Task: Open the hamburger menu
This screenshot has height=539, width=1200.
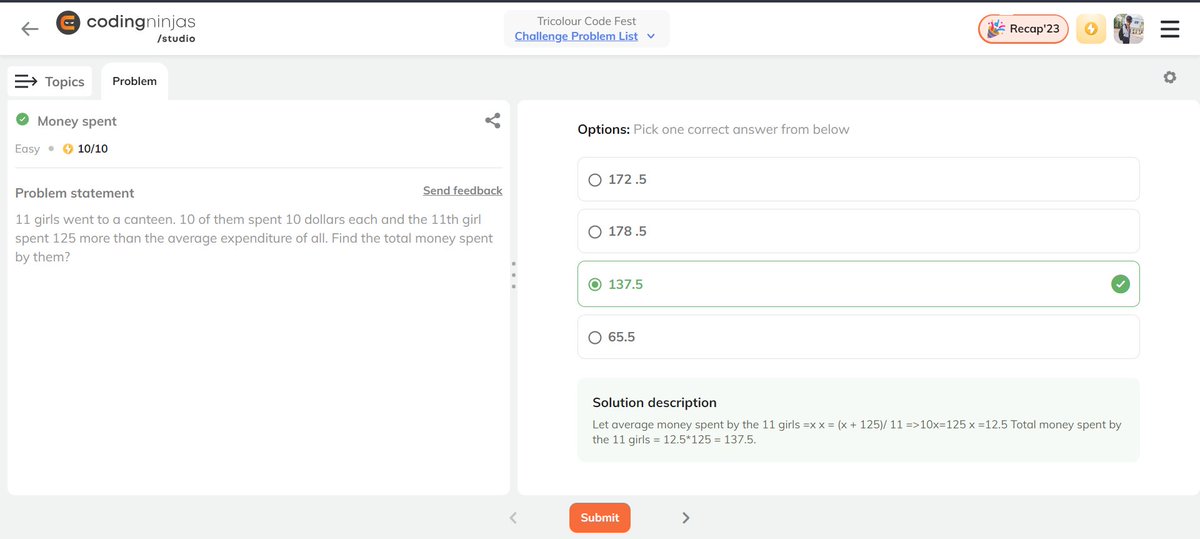Action: pos(1170,30)
